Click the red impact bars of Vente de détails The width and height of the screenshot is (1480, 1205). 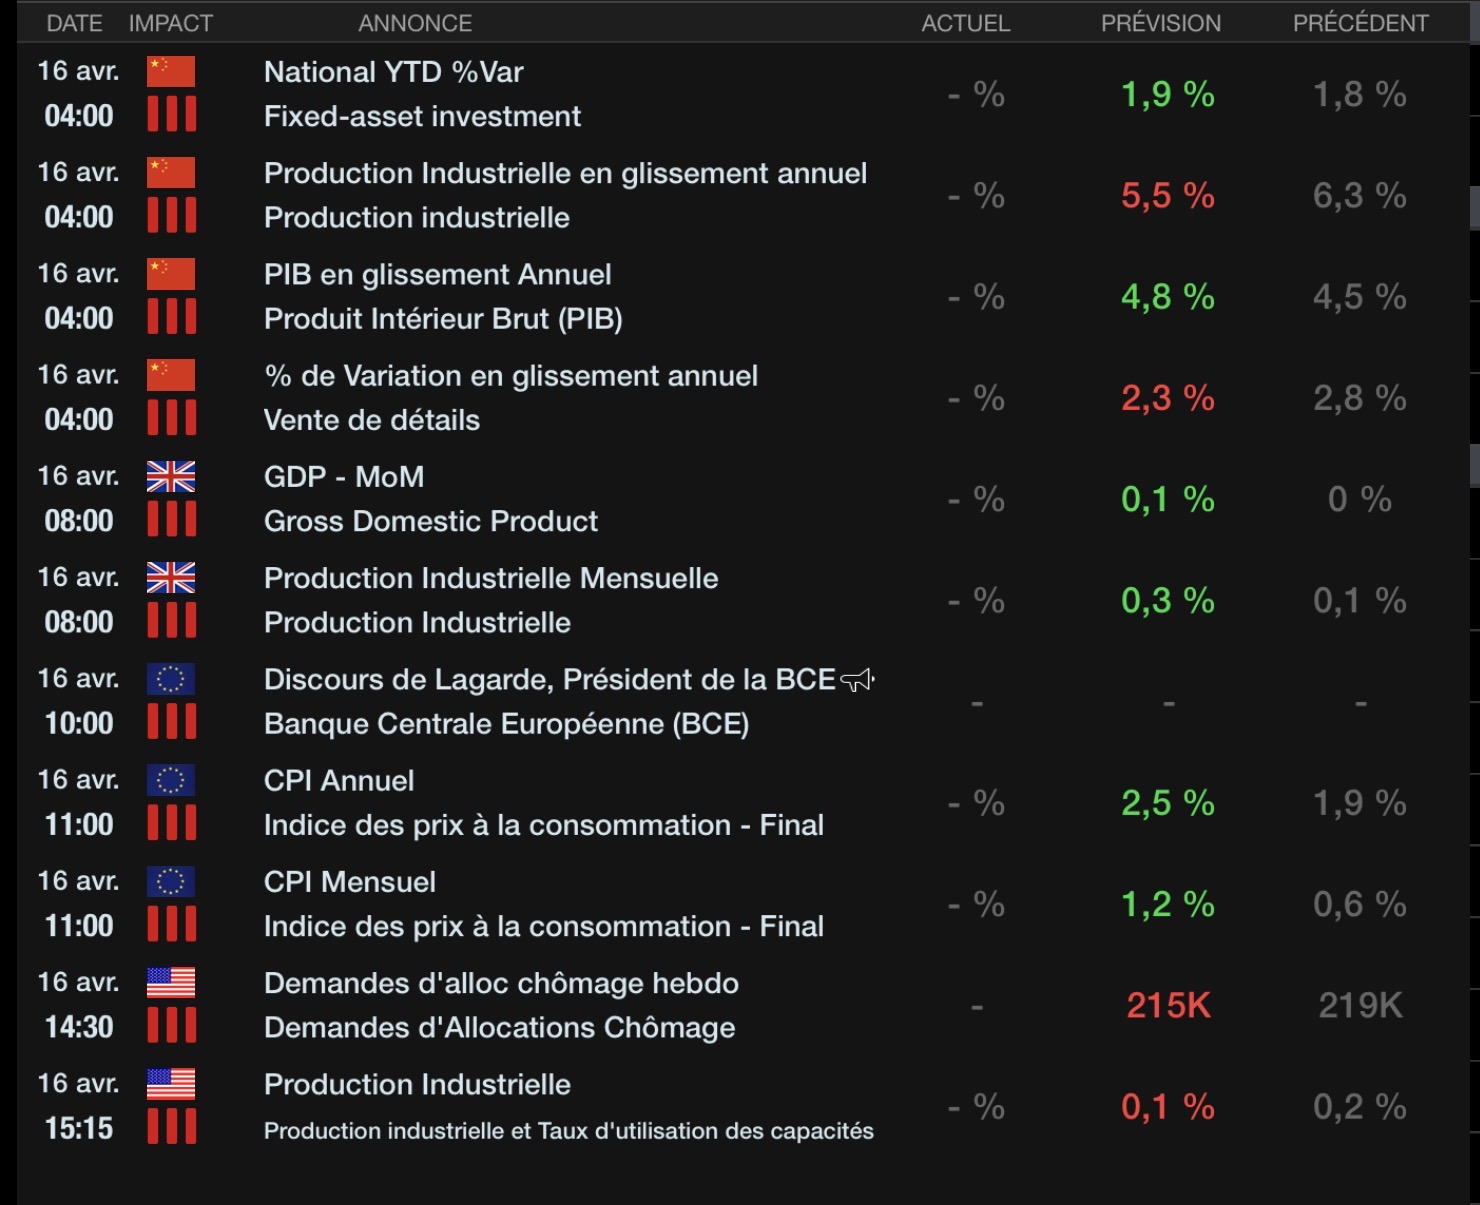(172, 417)
